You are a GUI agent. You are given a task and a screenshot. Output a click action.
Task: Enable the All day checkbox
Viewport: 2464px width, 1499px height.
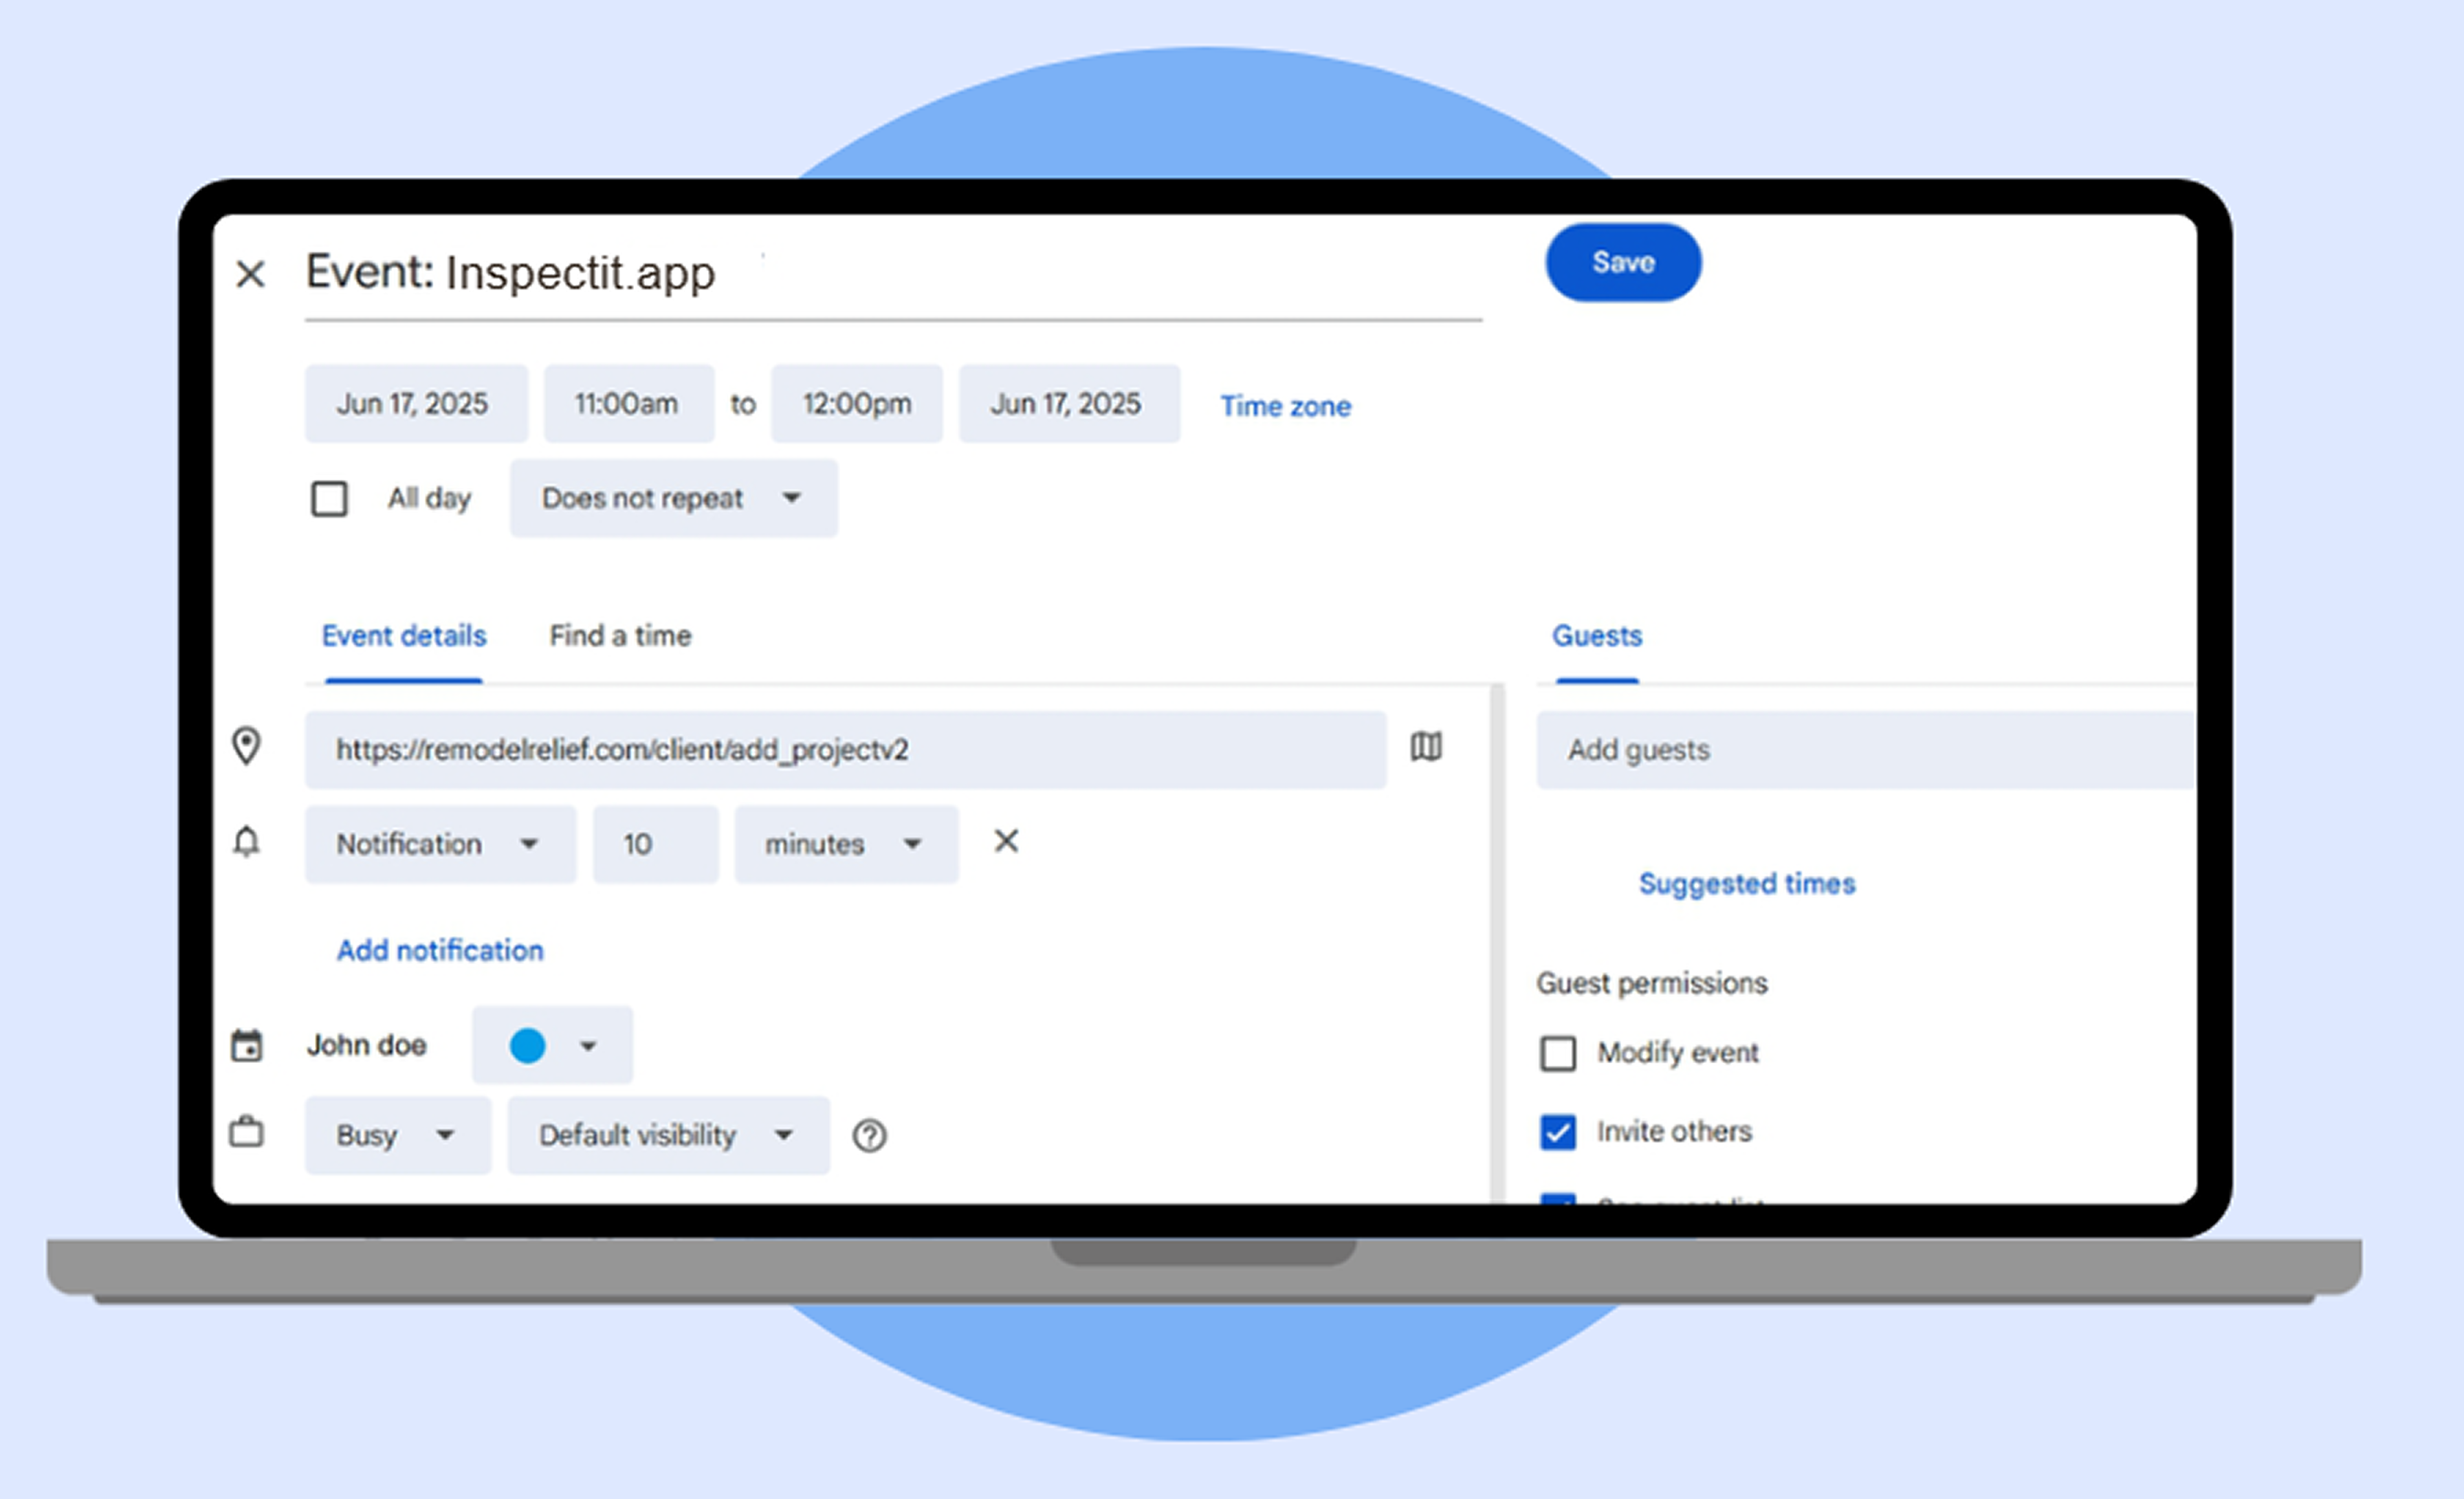pyautogui.click(x=329, y=498)
